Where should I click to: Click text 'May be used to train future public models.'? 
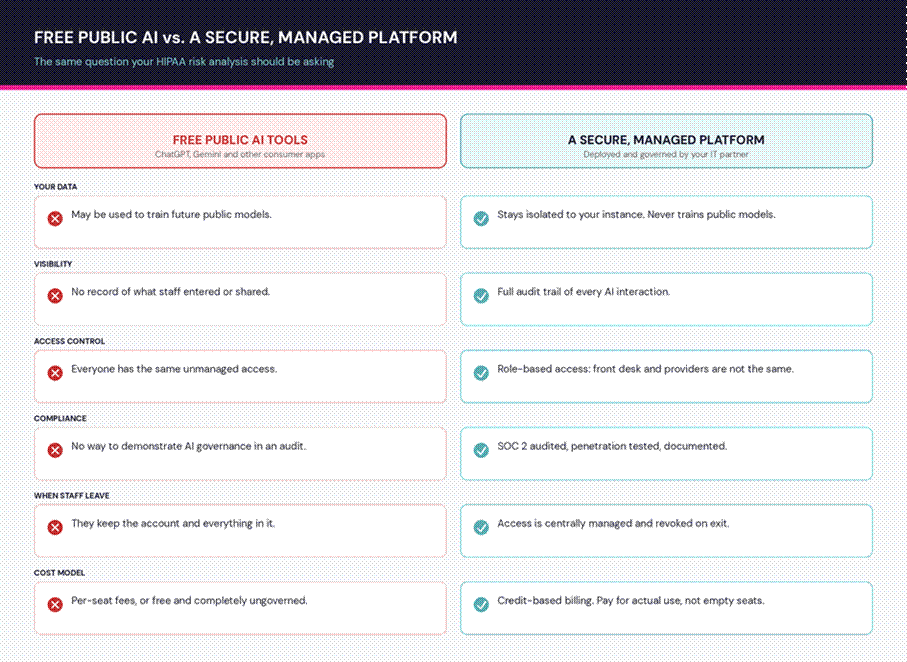click(171, 215)
